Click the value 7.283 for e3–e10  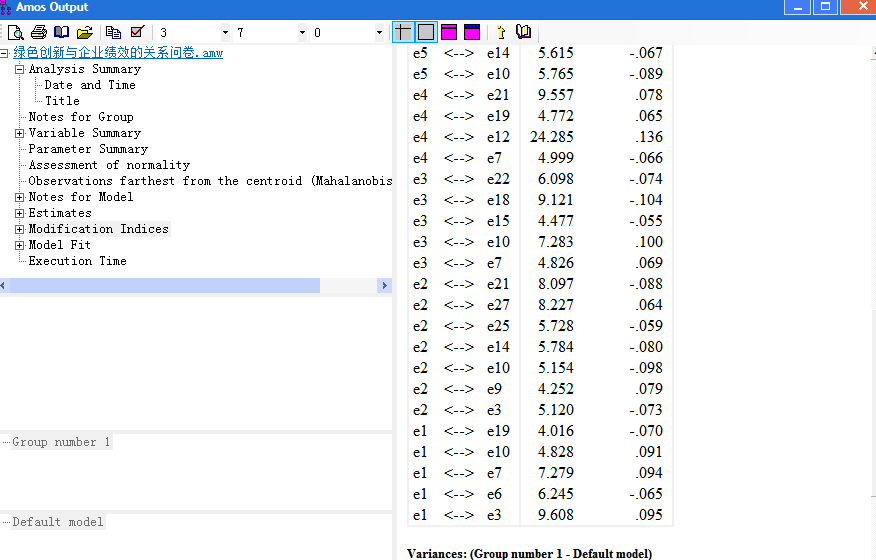(x=556, y=242)
